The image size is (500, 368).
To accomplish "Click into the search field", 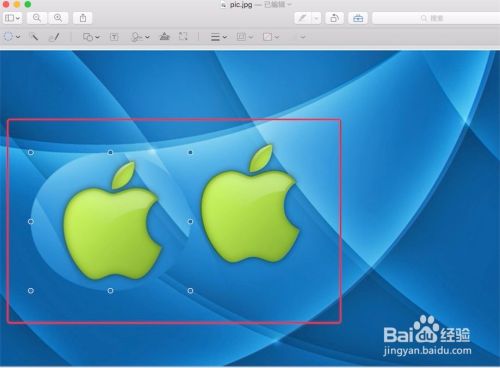I will click(436, 18).
